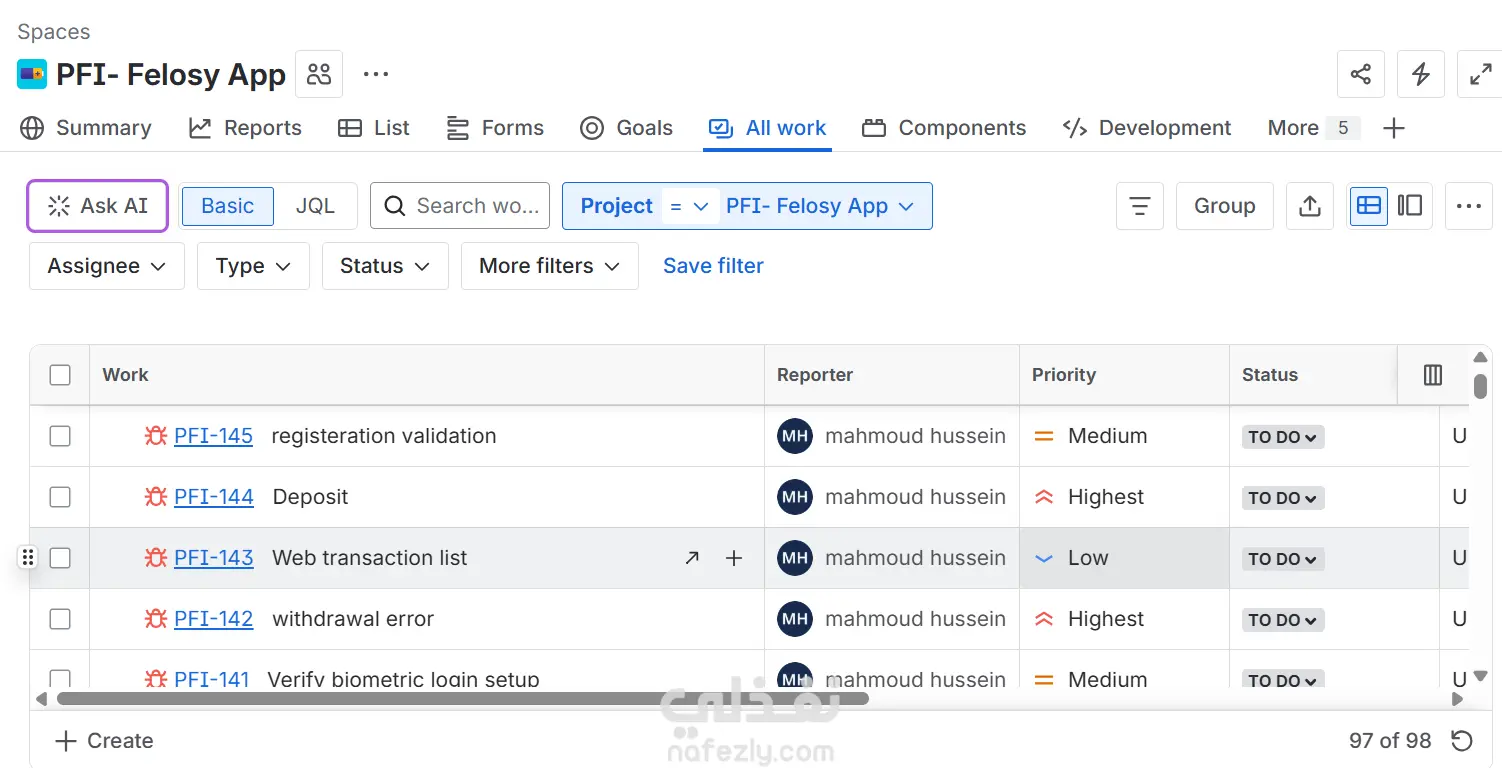Expand the Assignee filter dropdown

pos(107,266)
